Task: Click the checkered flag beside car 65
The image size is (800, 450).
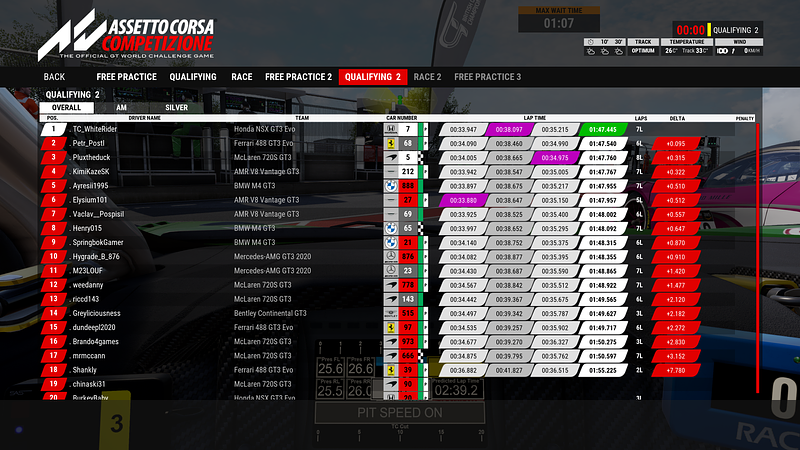Action: (421, 229)
